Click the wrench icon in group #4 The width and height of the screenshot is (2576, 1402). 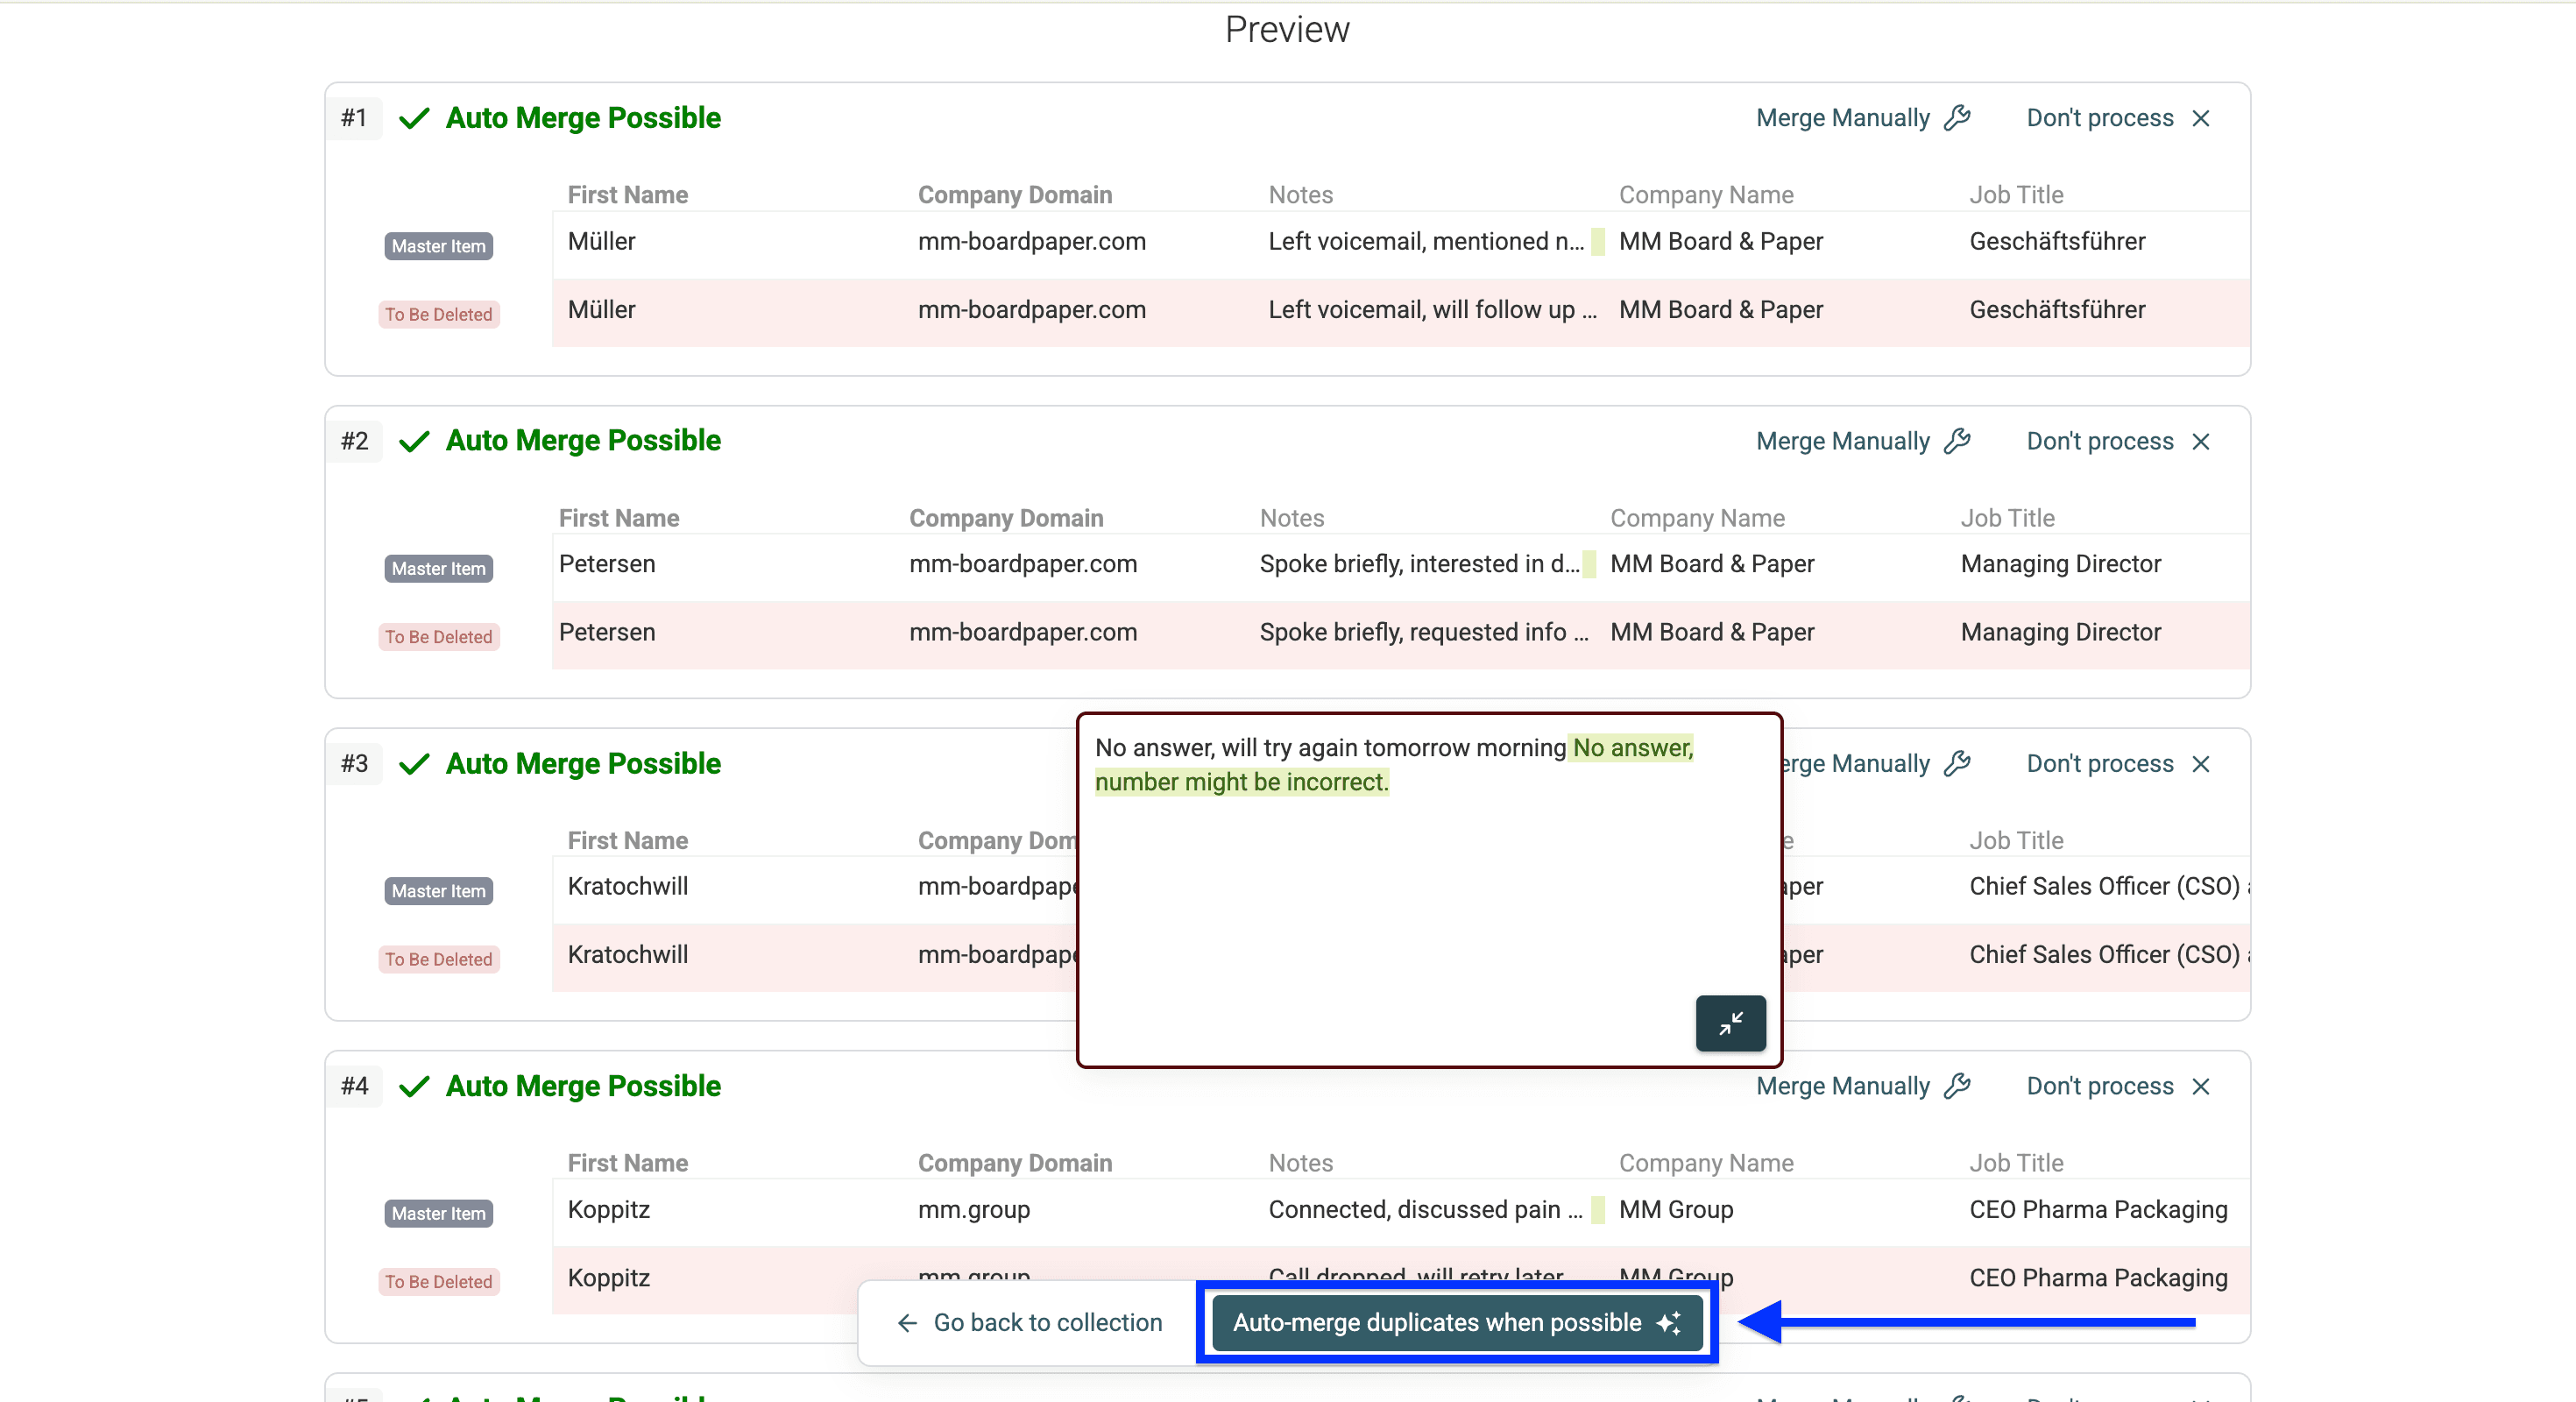point(1957,1086)
